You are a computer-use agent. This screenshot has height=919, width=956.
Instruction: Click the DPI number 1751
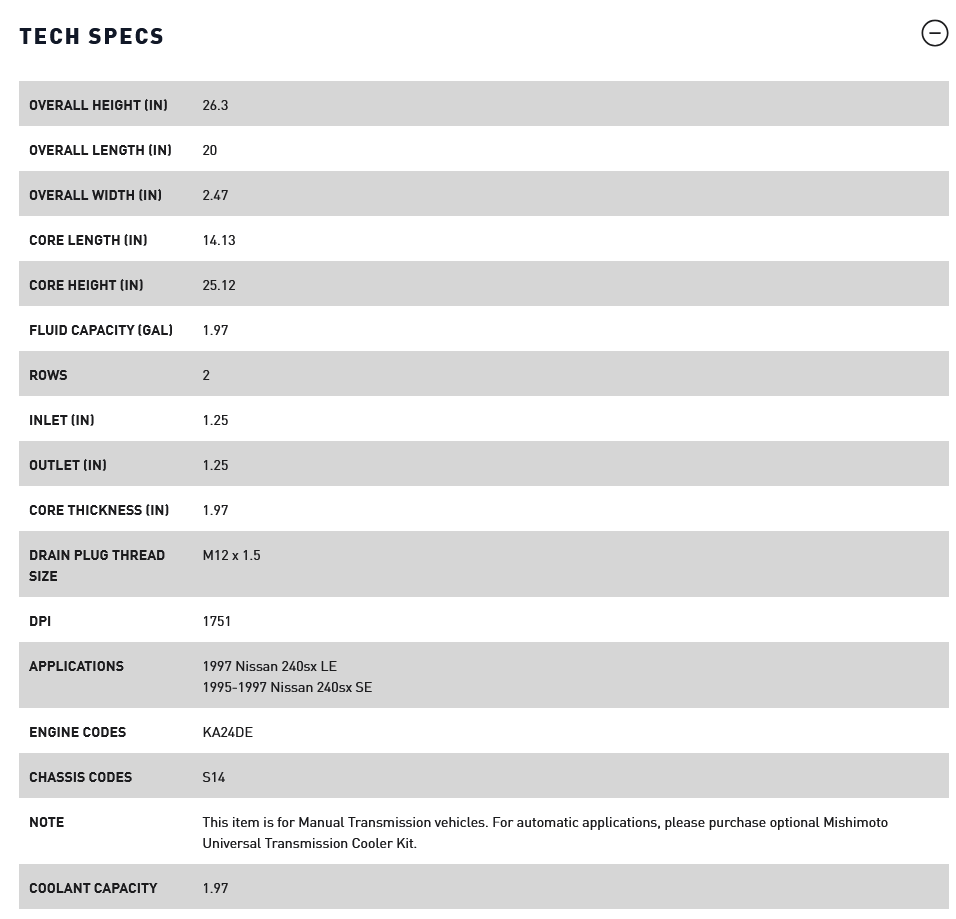[x=216, y=621]
